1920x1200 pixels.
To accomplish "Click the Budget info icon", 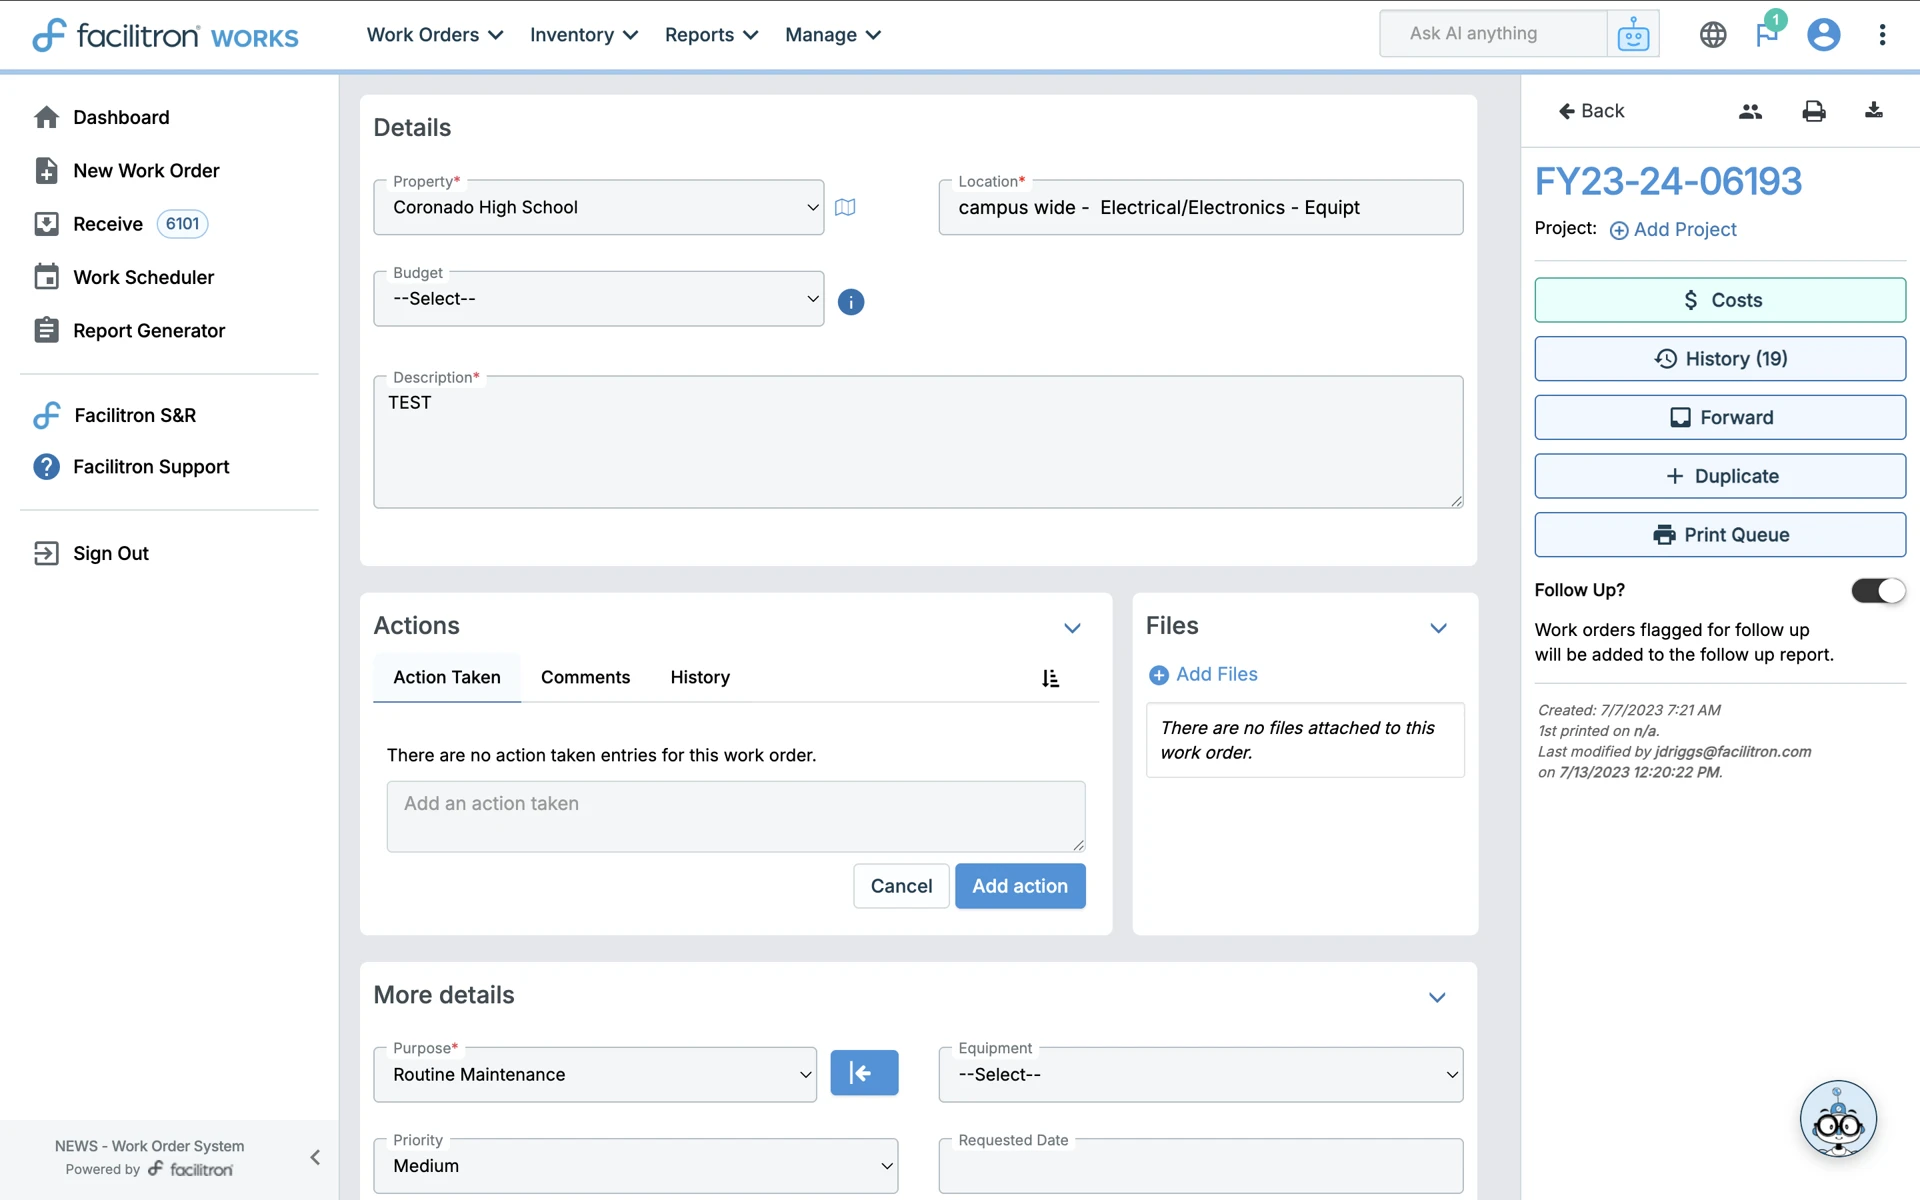I will coord(850,301).
